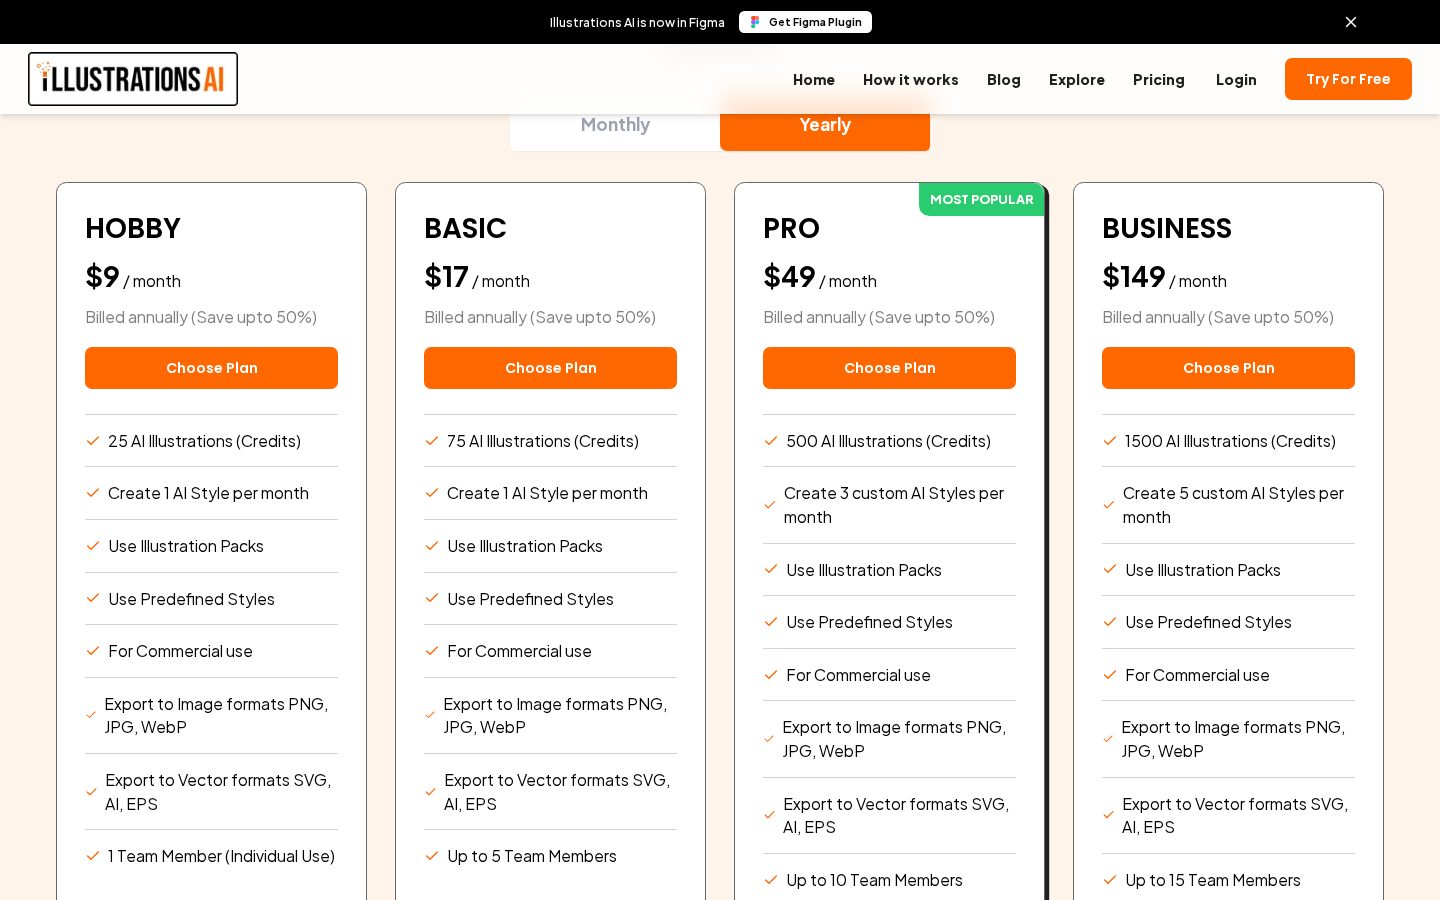Image resolution: width=1440 pixels, height=900 pixels.
Task: Click 'Up to 5 Team Members' text
Action: coord(532,856)
